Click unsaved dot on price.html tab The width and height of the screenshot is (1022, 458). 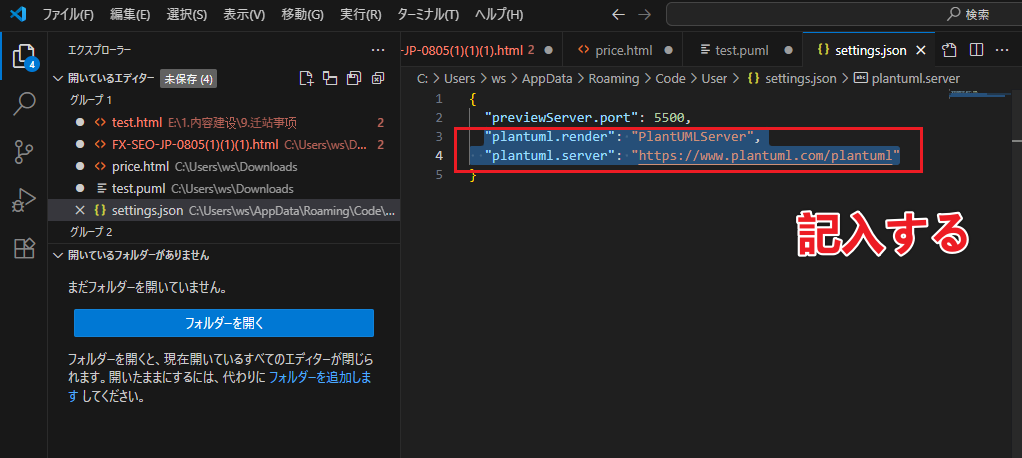point(667,50)
